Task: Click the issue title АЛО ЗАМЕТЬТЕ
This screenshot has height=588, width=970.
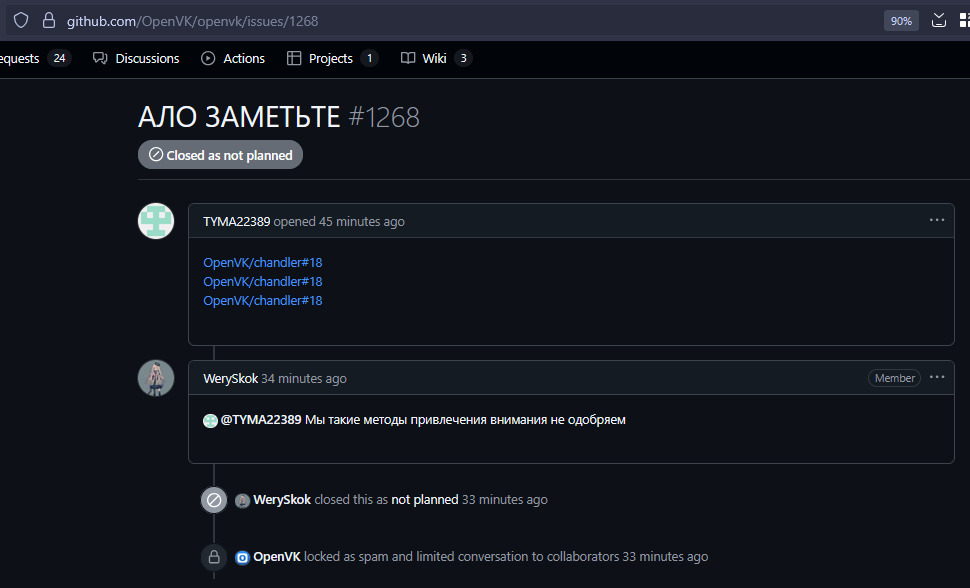Action: (239, 117)
